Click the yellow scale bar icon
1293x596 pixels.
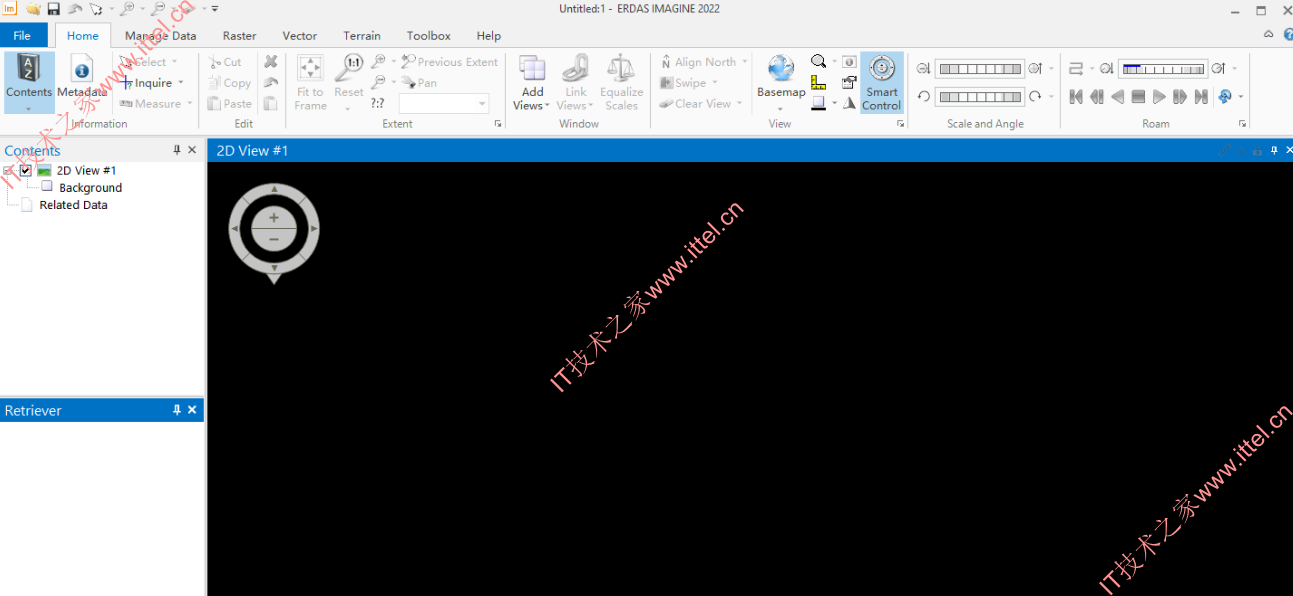(x=819, y=82)
